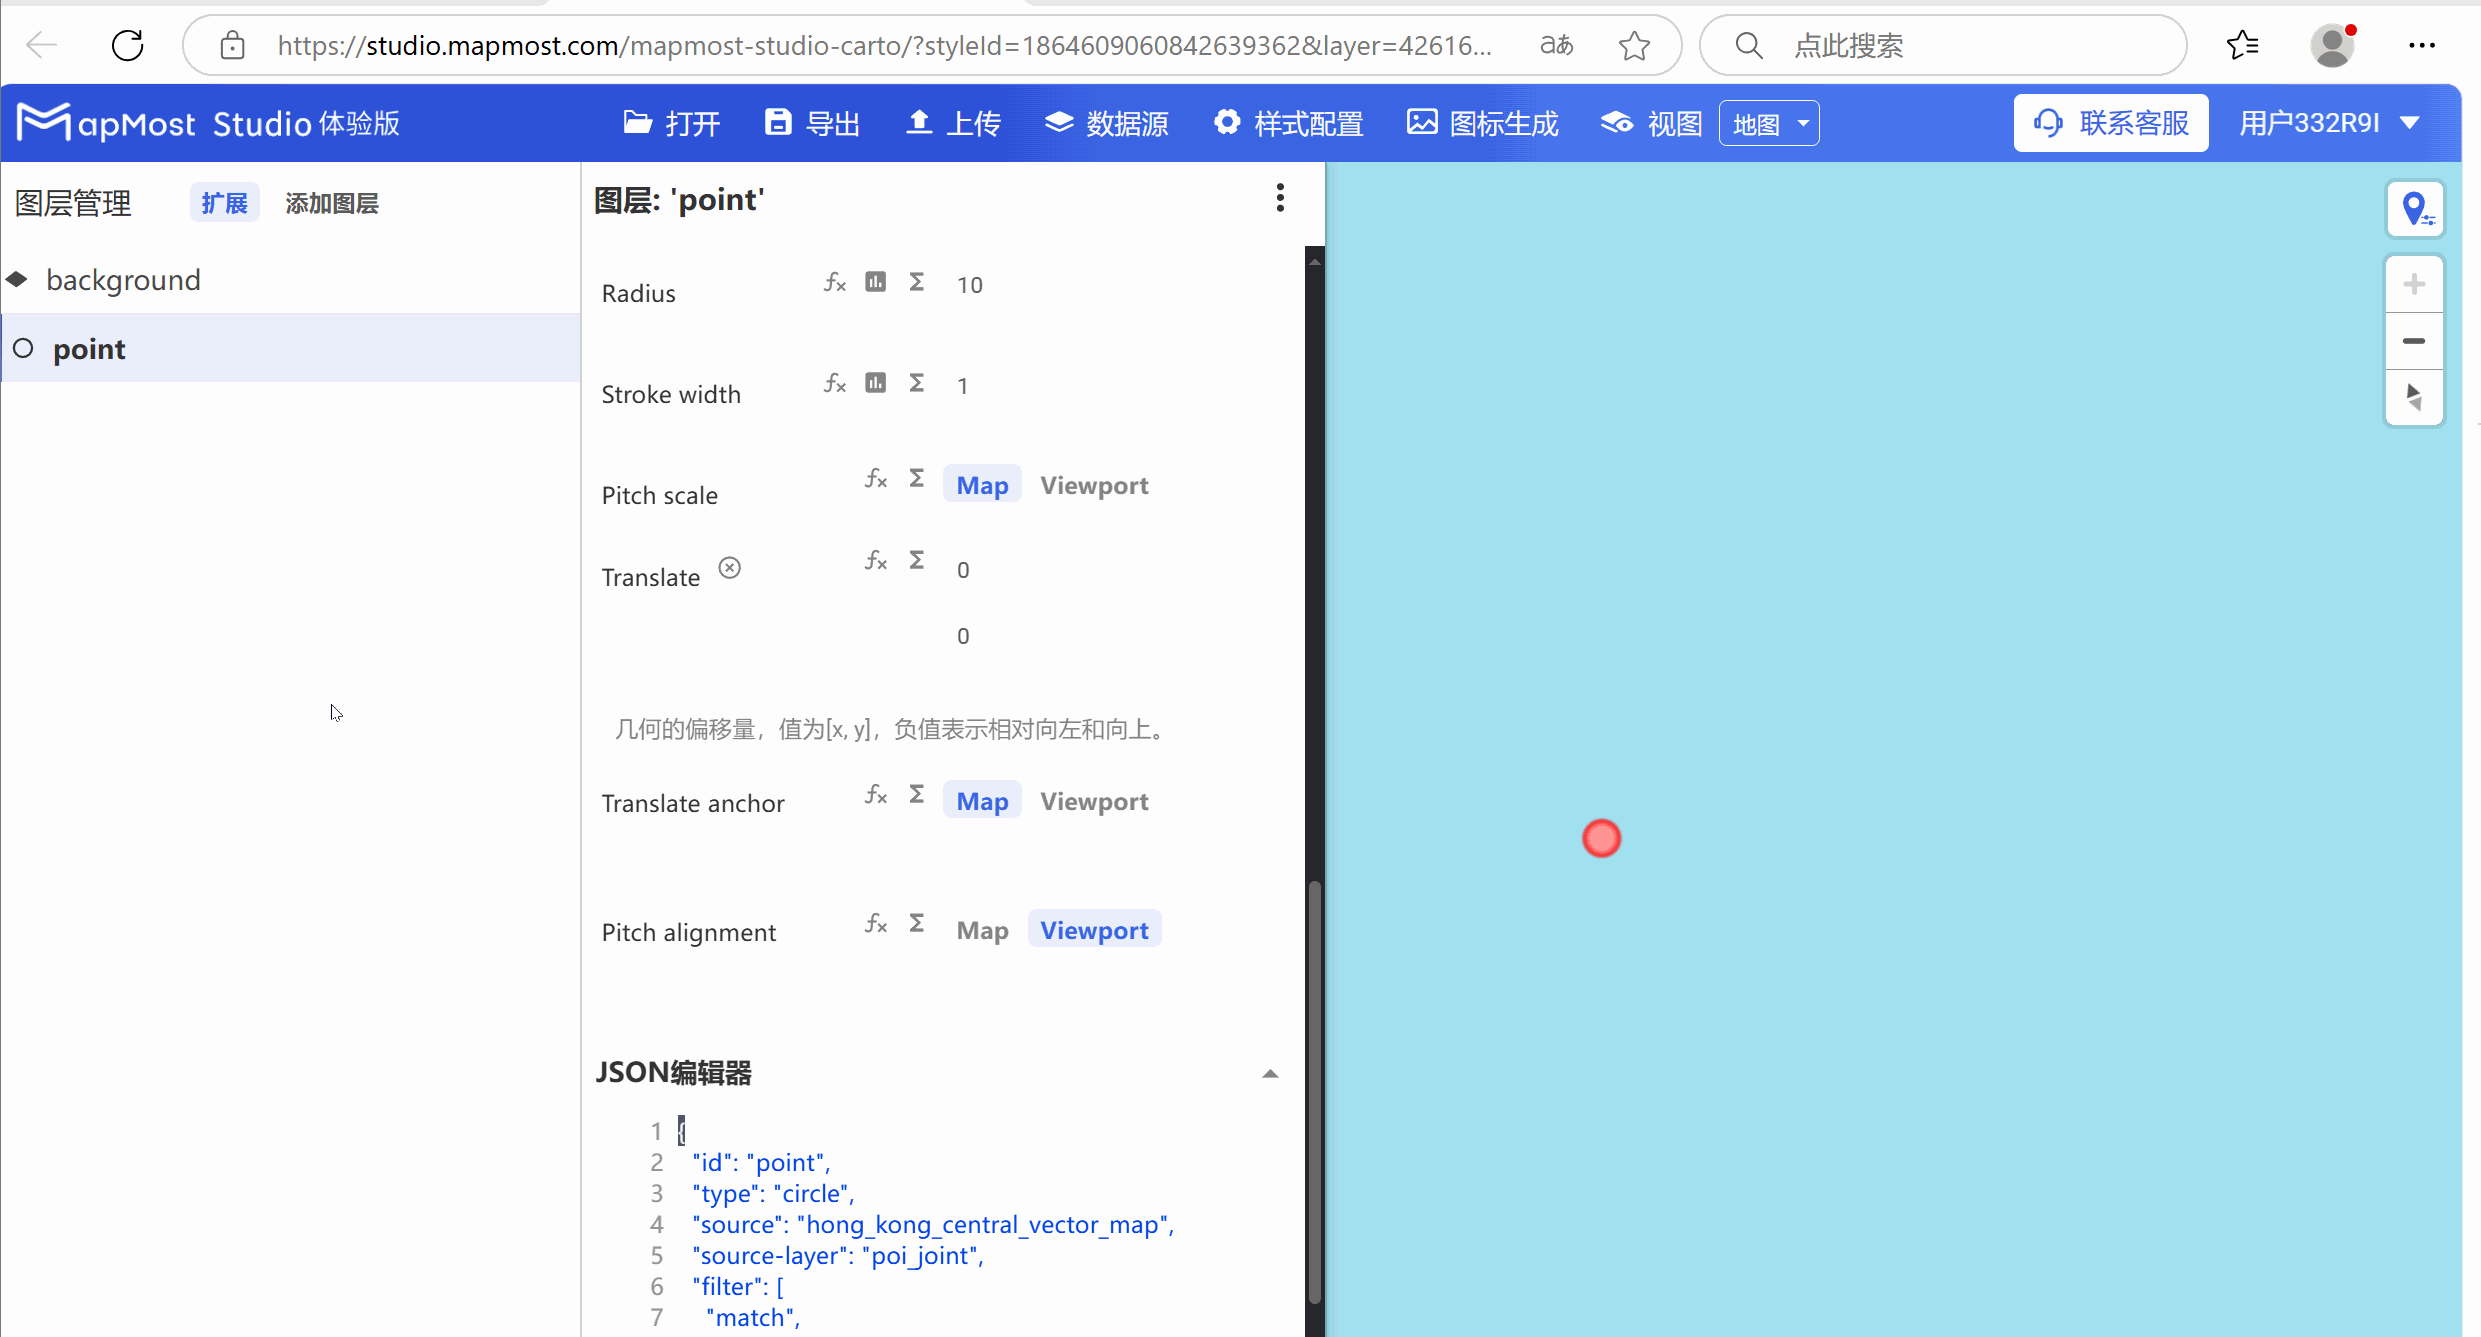The image size is (2481, 1337).
Task: Set Pitch alignment to Map
Action: click(x=982, y=930)
